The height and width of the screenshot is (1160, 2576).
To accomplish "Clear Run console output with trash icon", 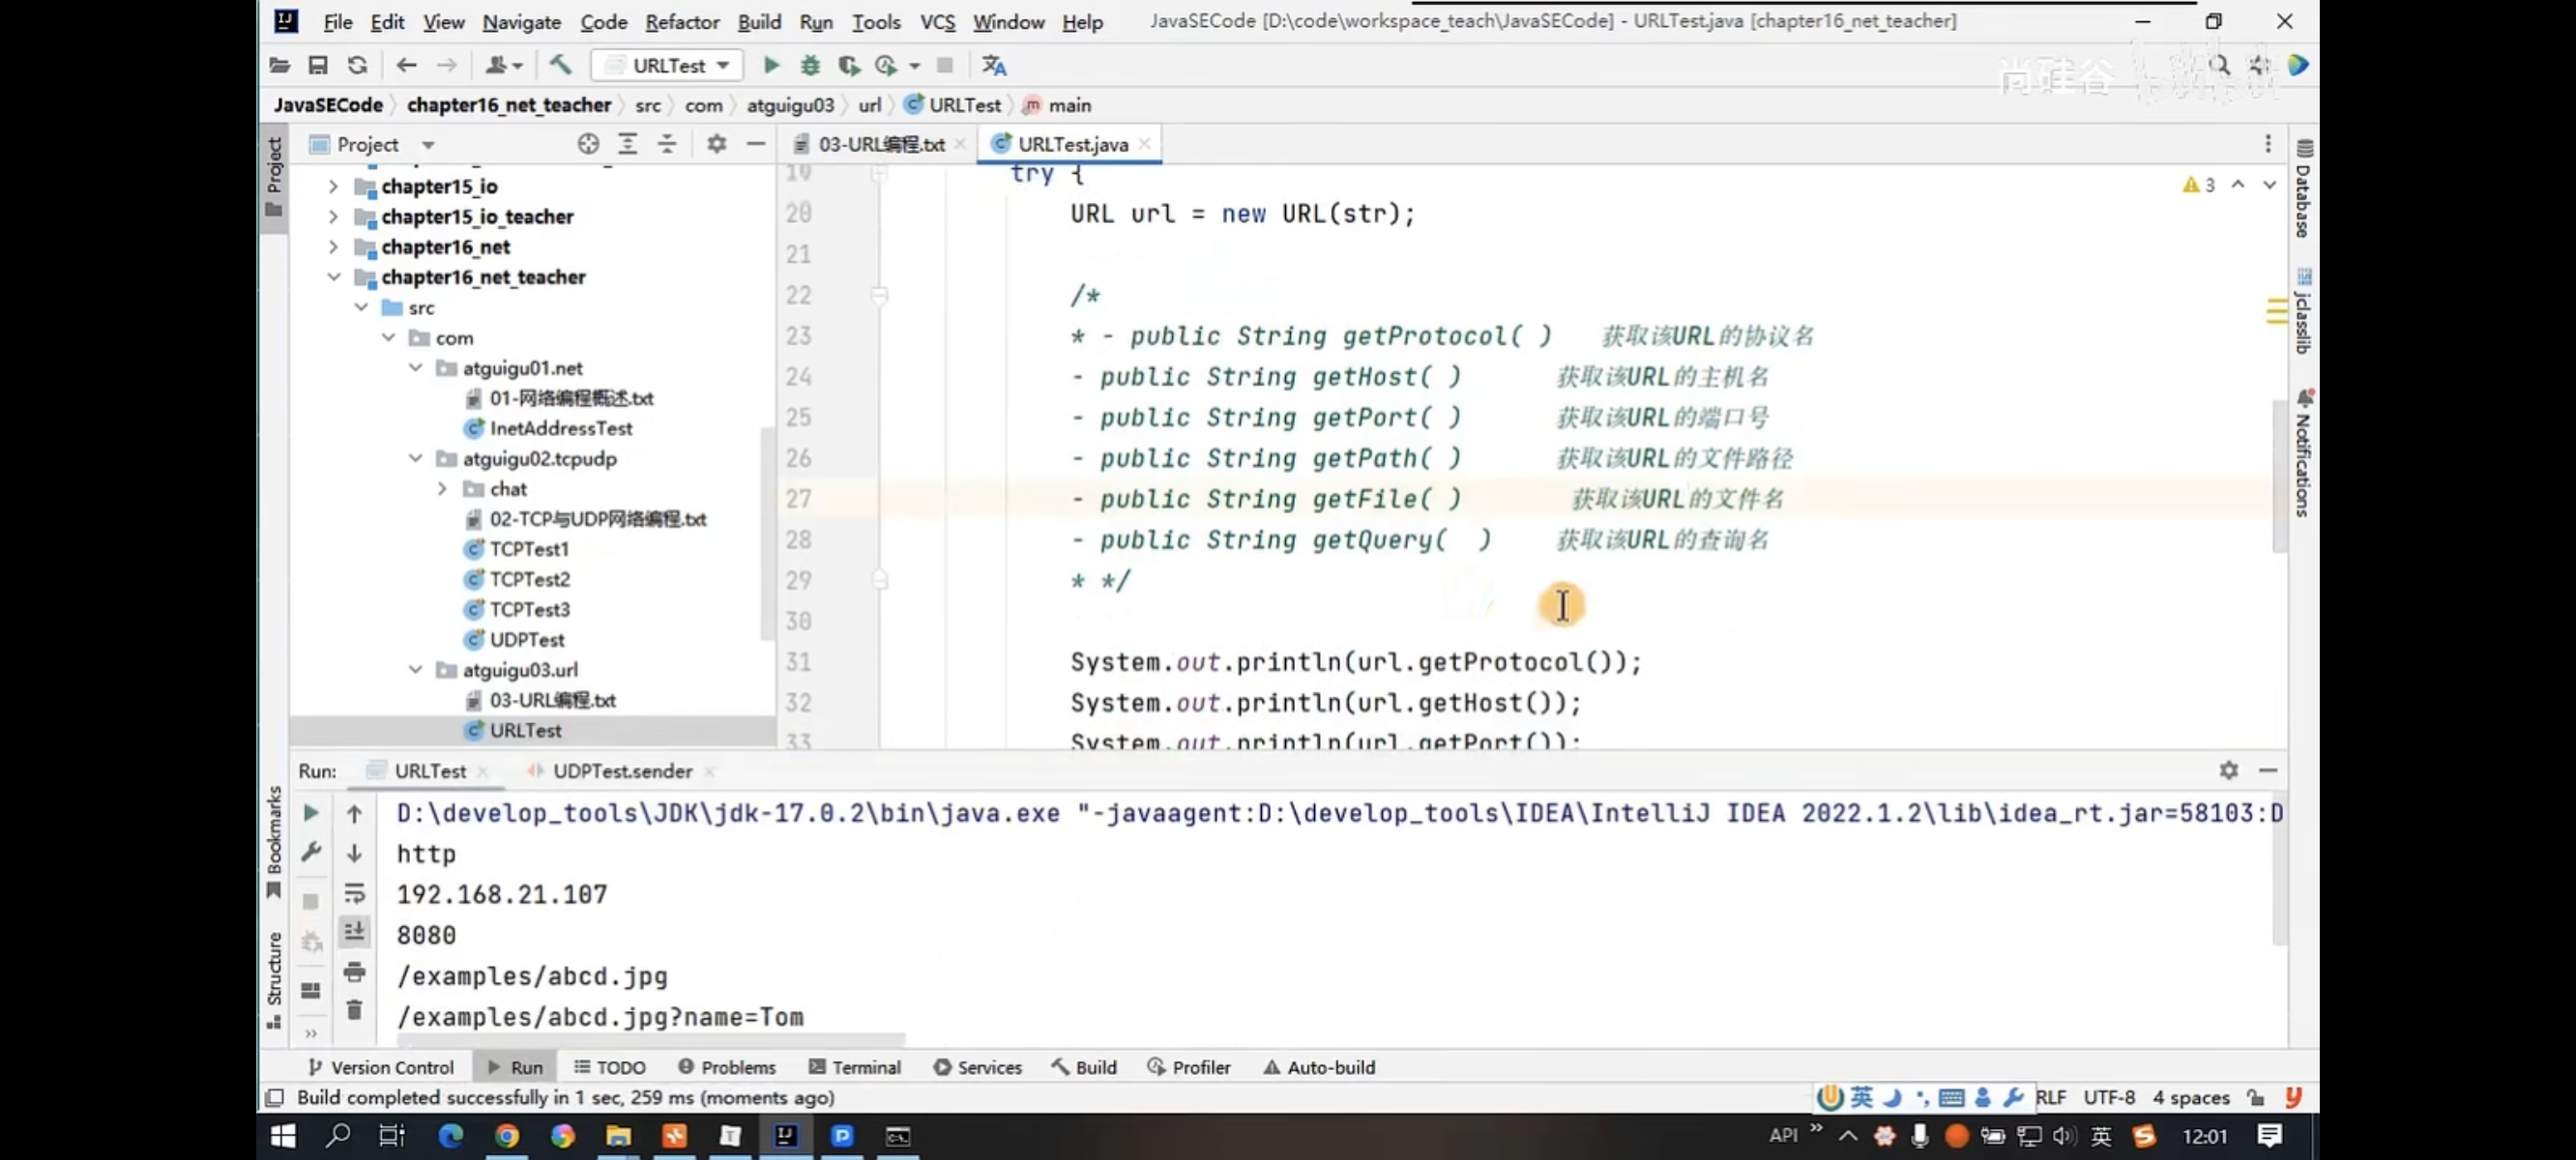I will [354, 1010].
